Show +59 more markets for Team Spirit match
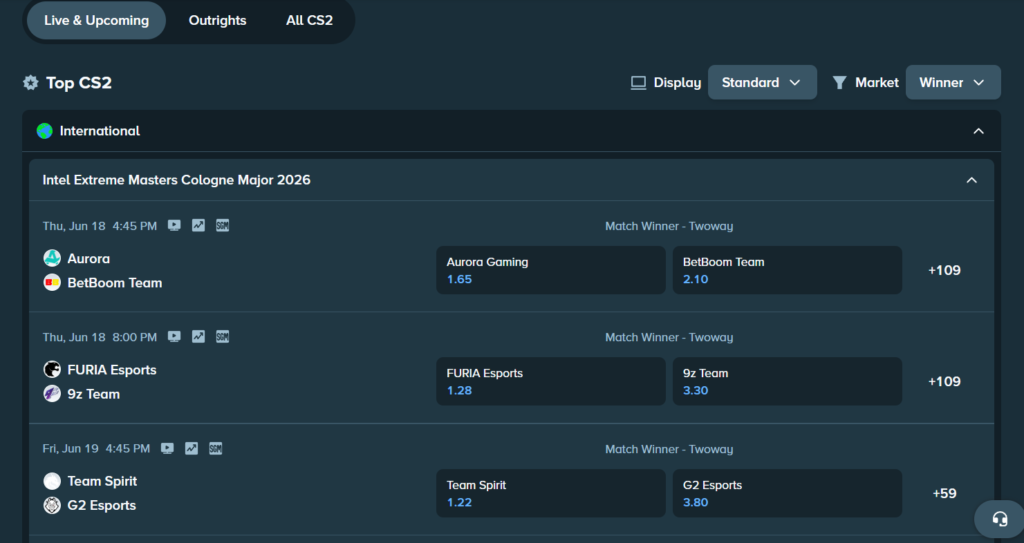Image resolution: width=1024 pixels, height=543 pixels. pos(944,493)
